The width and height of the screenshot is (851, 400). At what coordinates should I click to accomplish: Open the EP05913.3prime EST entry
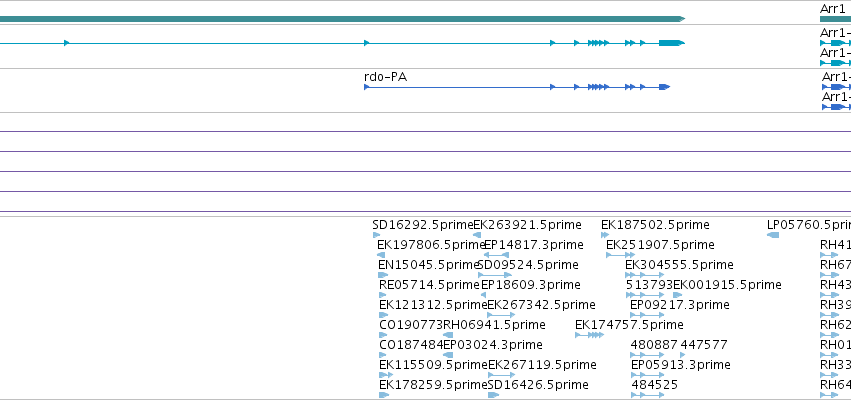pos(681,365)
